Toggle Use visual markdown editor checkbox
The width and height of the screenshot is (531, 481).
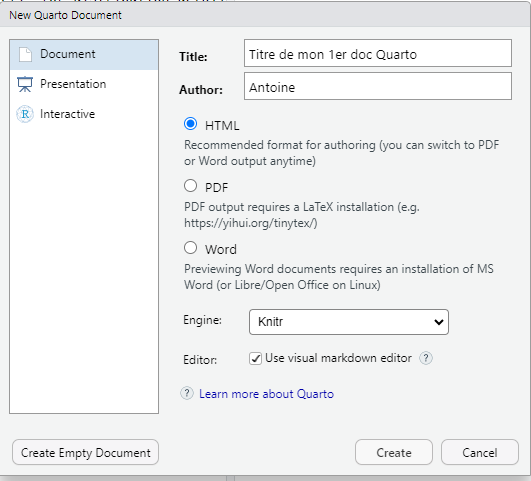[x=255, y=358]
